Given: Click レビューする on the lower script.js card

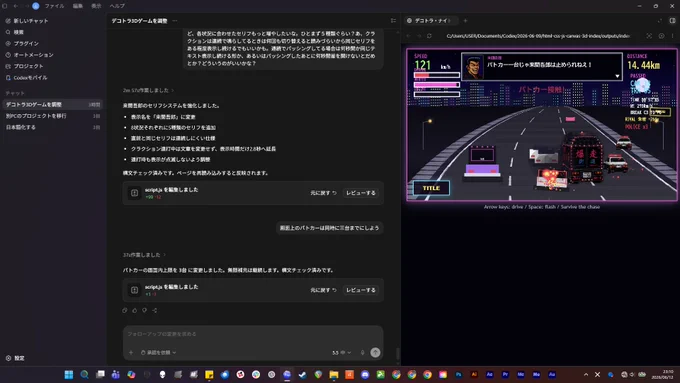Looking at the screenshot, I should [361, 290].
